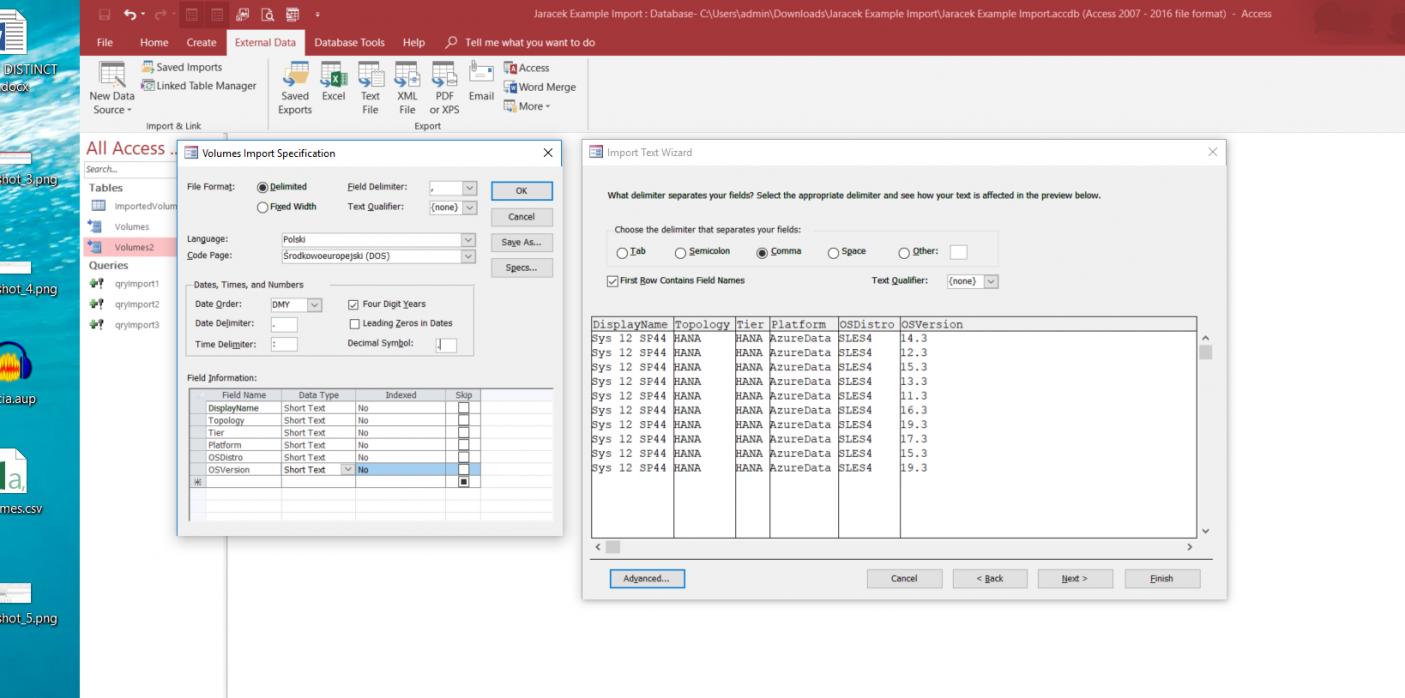This screenshot has height=698, width=1405.
Task: Click the Advanced... button in wizard
Action: pos(647,578)
